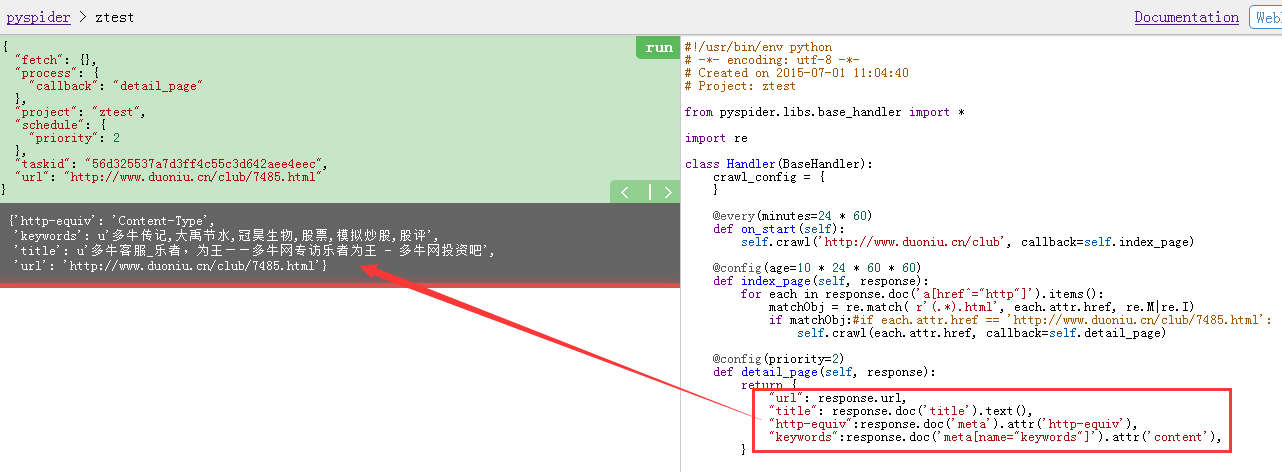Click the '@config(priority=2)' decorator line
Image resolution: width=1282 pixels, height=472 pixels.
point(779,358)
